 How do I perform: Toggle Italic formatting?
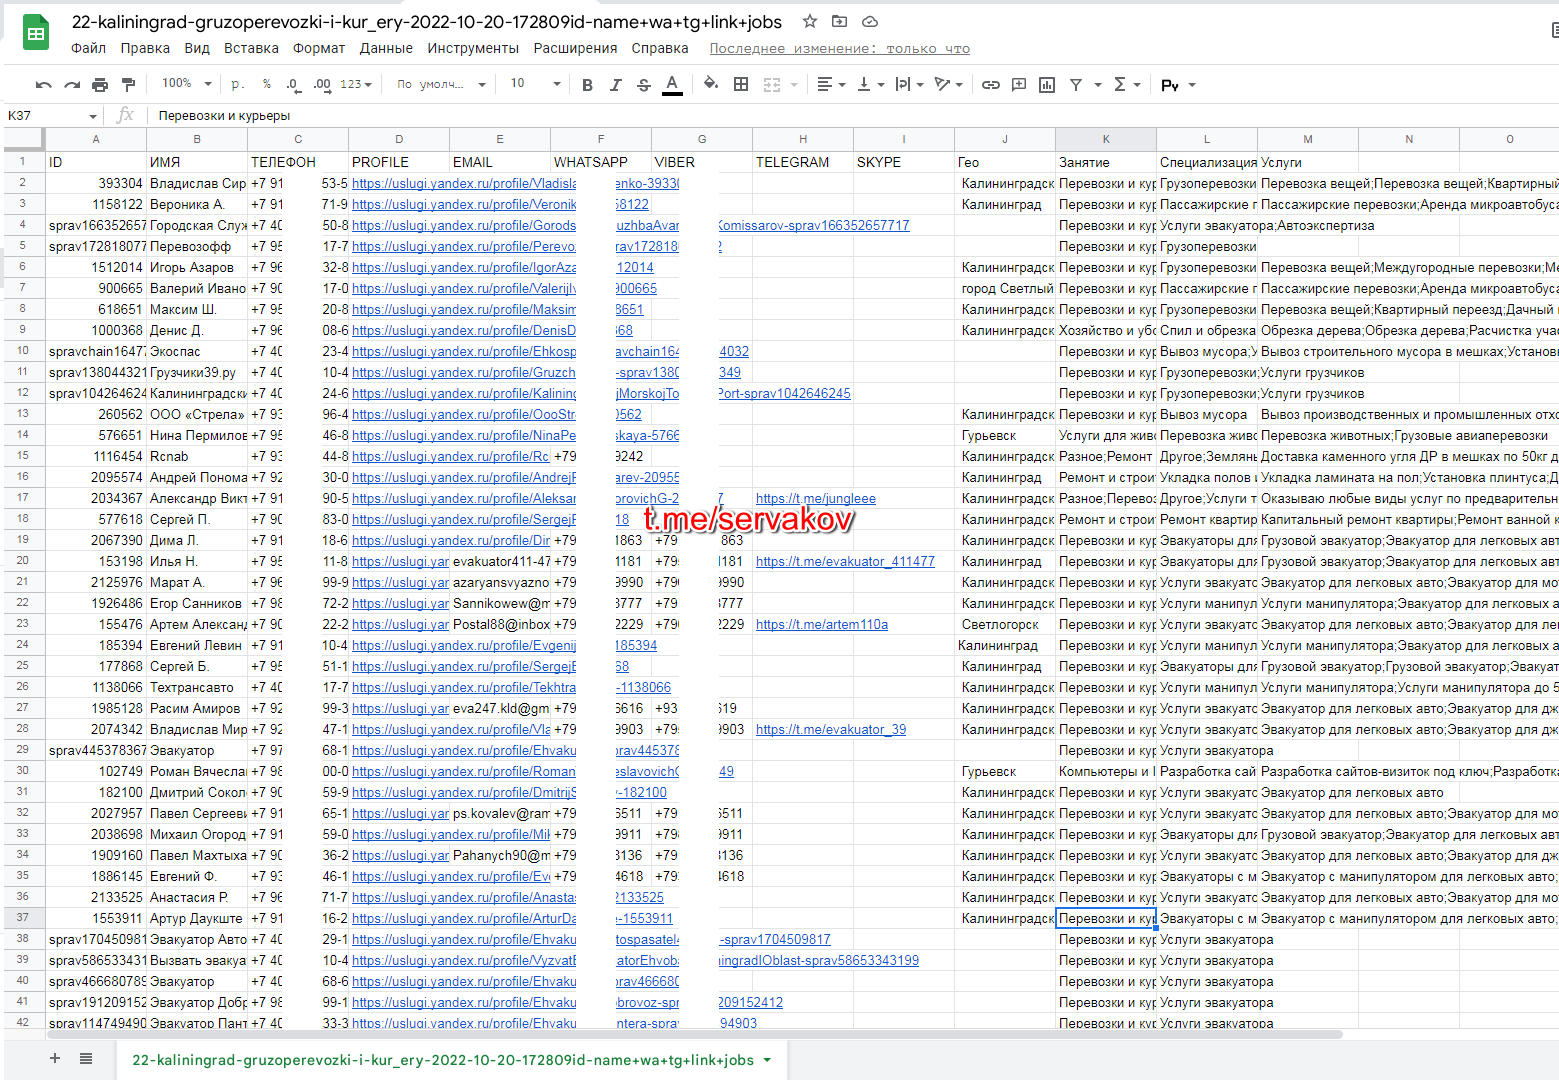tap(615, 85)
